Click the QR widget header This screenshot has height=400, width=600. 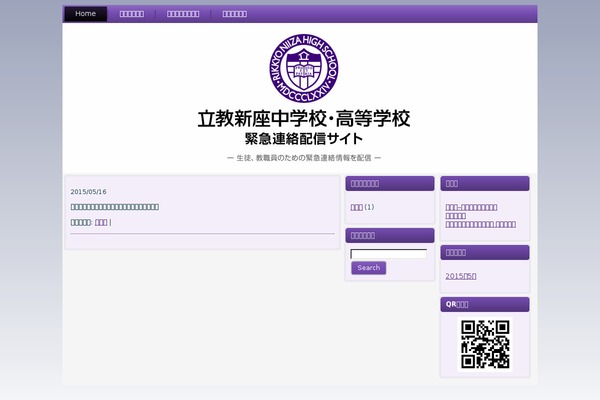coord(485,304)
